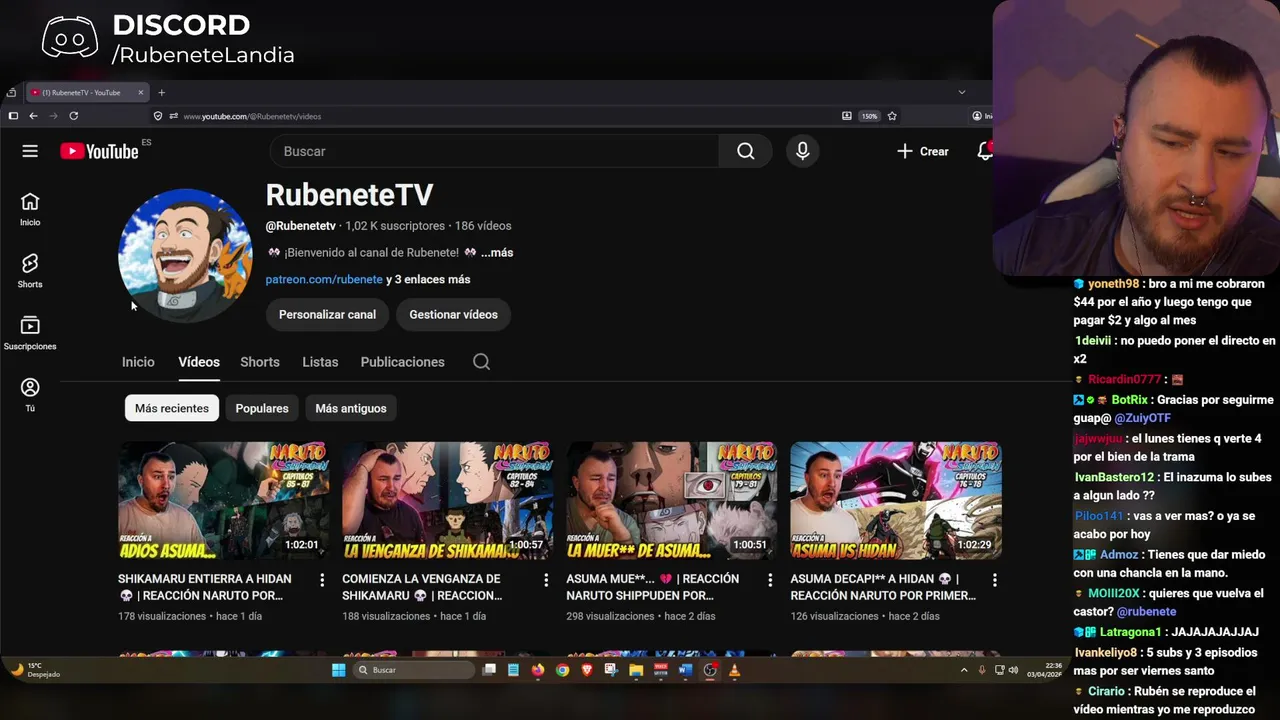Click the RubeneteTV channel avatar
Screen dimensions: 1280x720
pyautogui.click(x=185, y=255)
